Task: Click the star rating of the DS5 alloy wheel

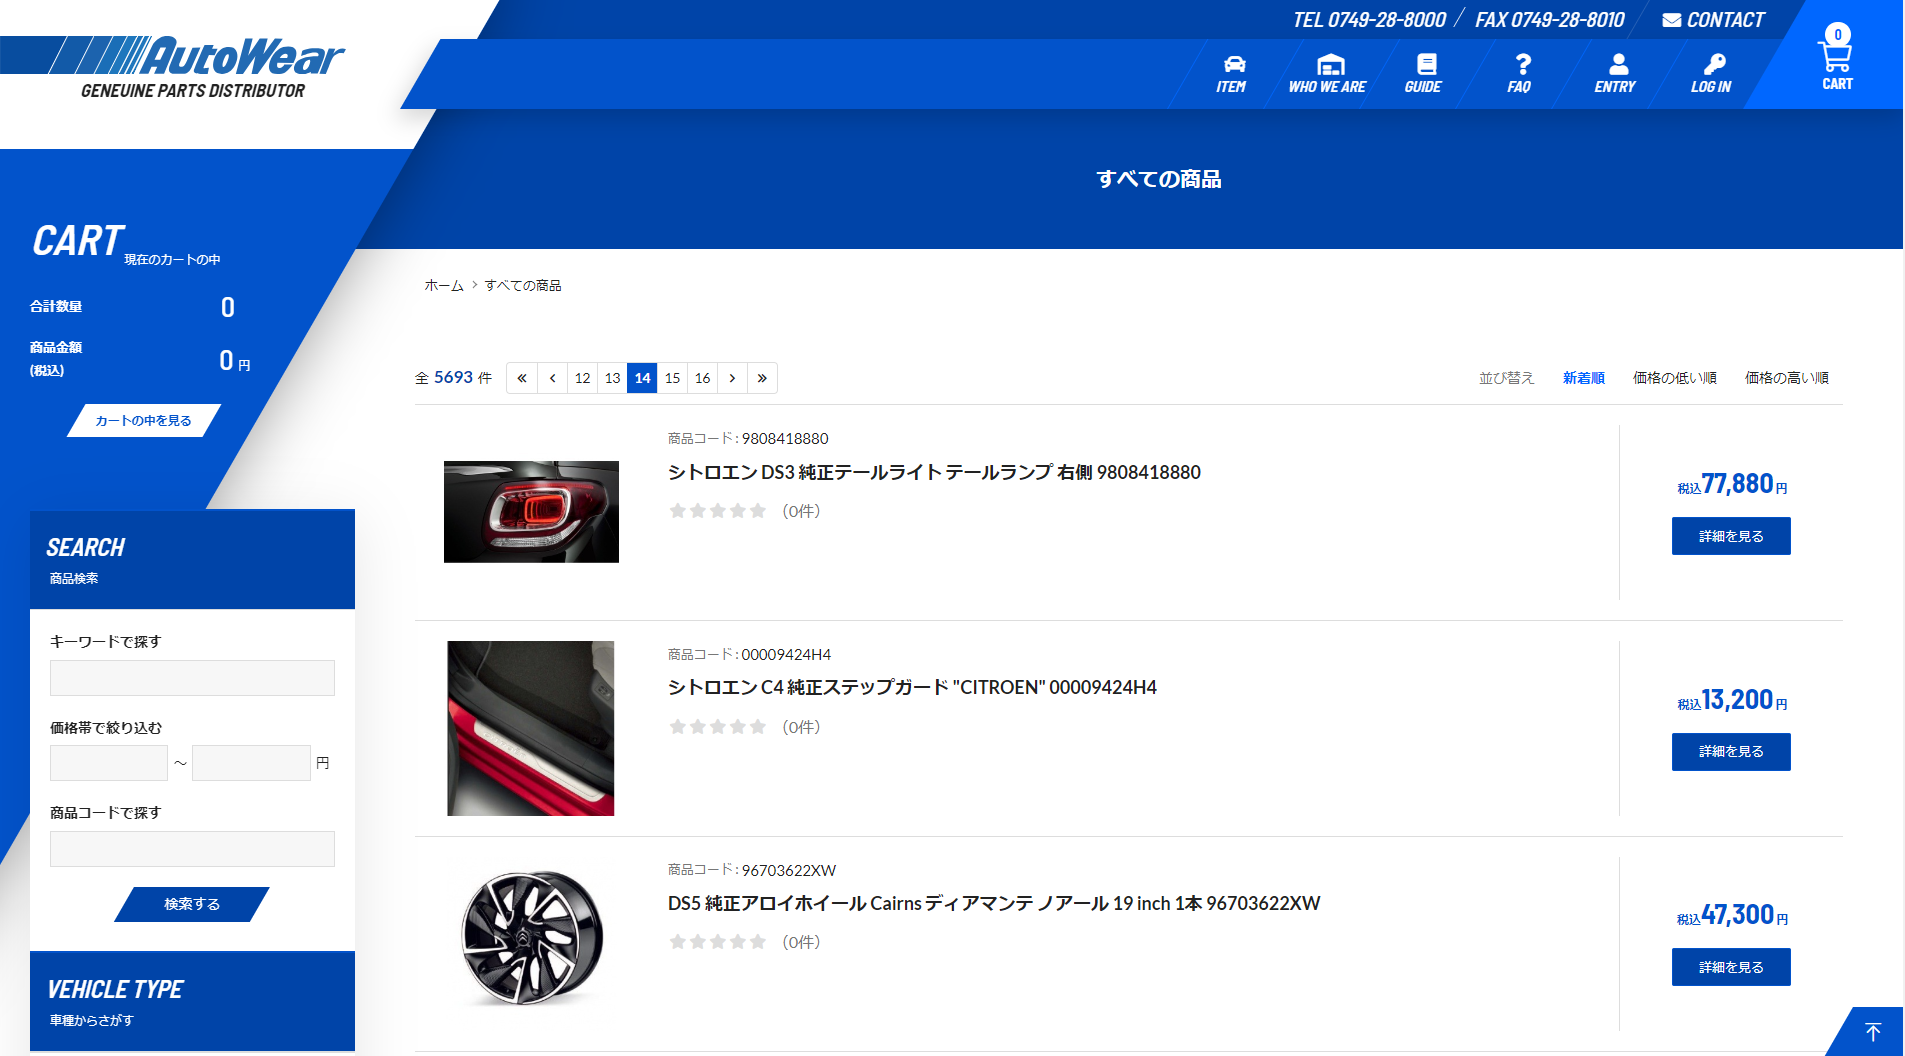Action: tap(717, 942)
